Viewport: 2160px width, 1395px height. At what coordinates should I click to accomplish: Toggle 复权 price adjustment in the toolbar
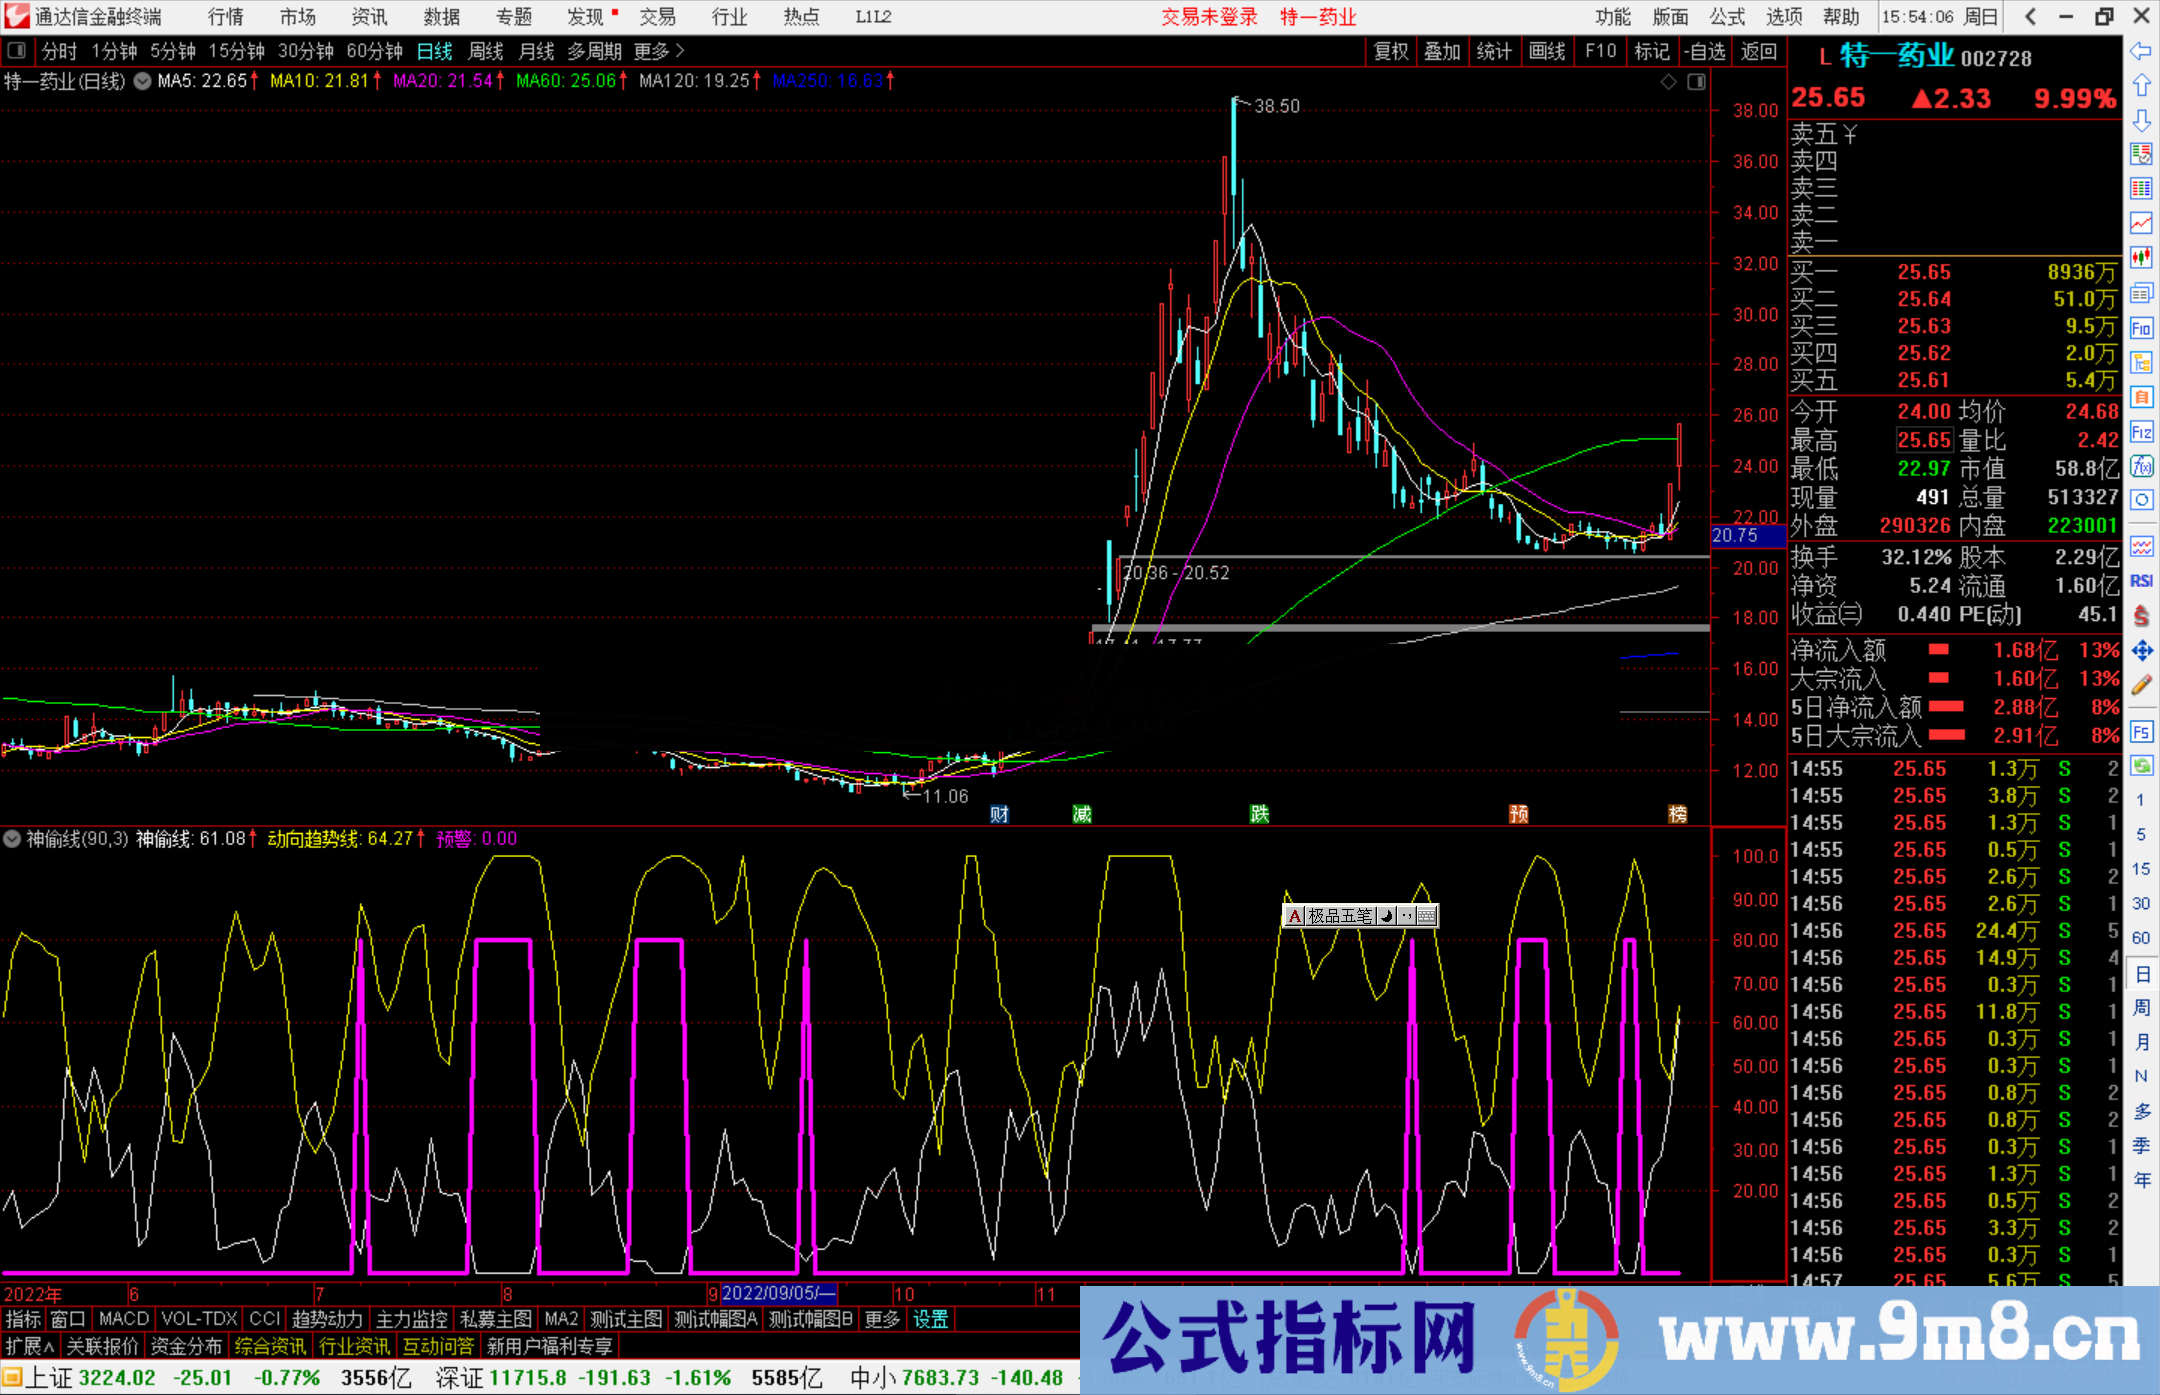click(1391, 51)
